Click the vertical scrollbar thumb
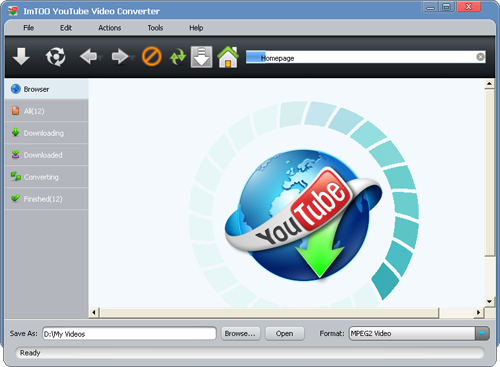Viewport: 500px width, 367px height. click(x=489, y=172)
